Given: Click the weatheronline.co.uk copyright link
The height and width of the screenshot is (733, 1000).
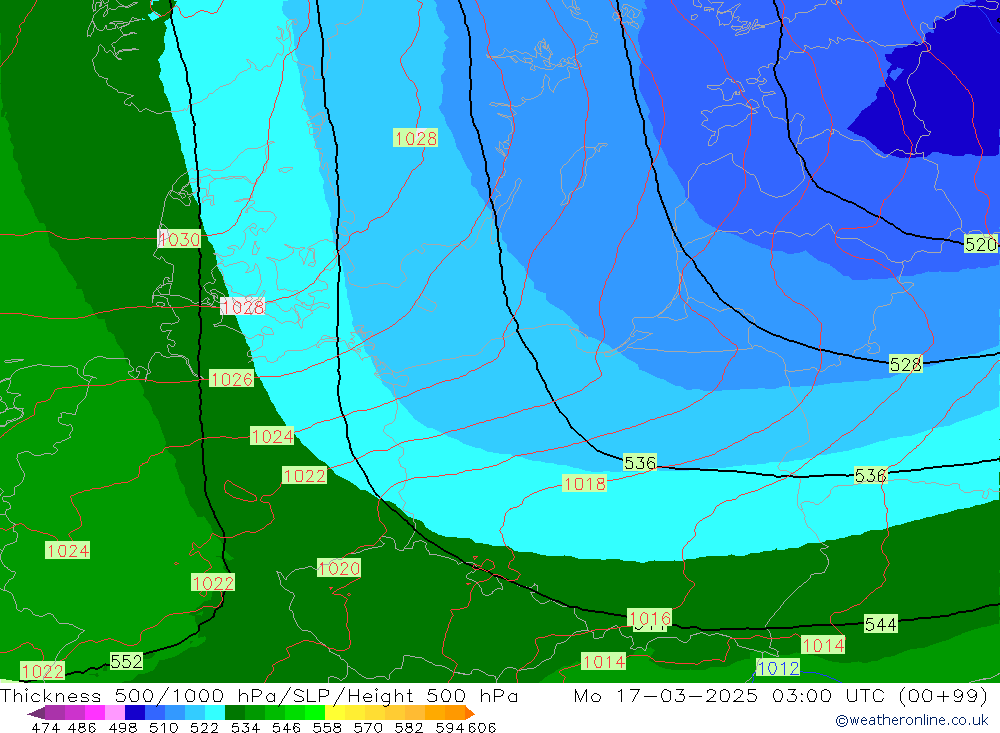Looking at the screenshot, I should (x=912, y=720).
